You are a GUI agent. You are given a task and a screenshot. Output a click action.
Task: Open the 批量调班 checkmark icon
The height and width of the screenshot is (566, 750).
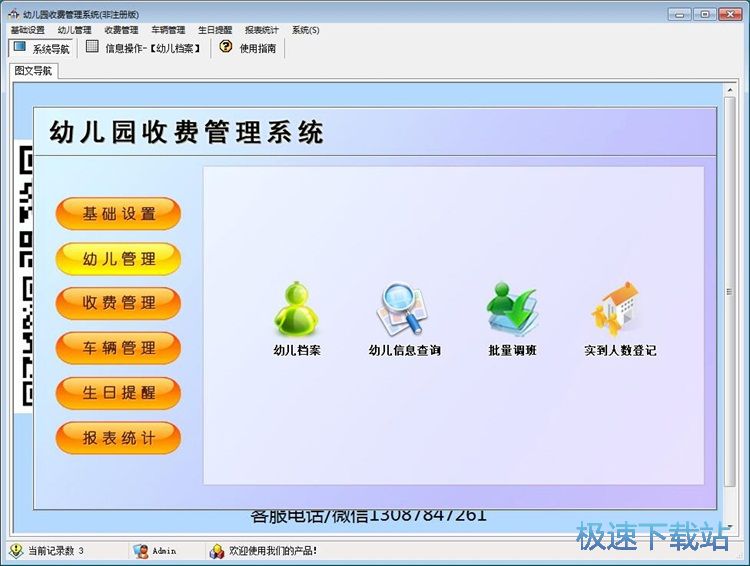[512, 309]
